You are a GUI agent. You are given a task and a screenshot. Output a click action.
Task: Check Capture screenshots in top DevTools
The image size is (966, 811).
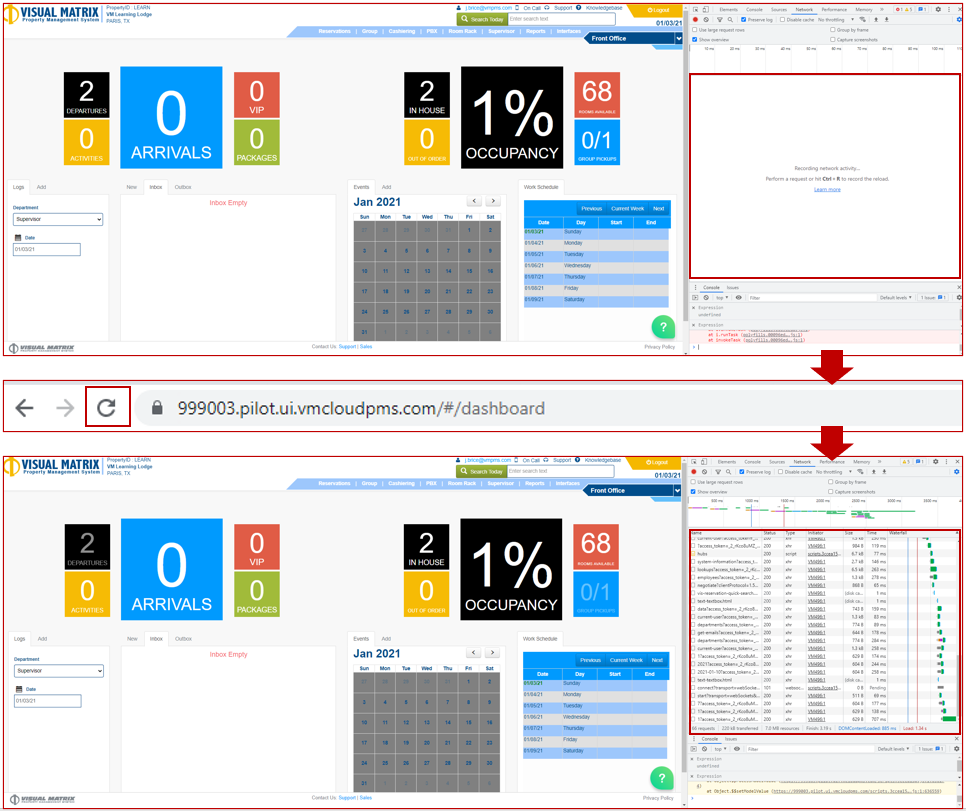coord(833,40)
